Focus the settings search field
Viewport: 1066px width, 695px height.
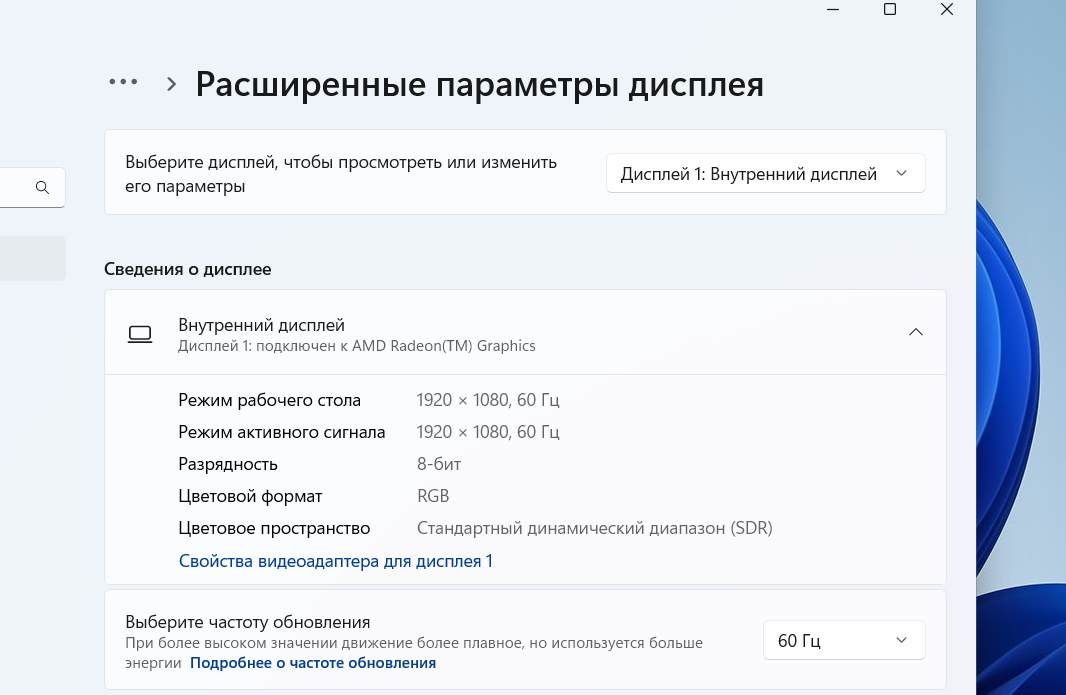[15, 187]
